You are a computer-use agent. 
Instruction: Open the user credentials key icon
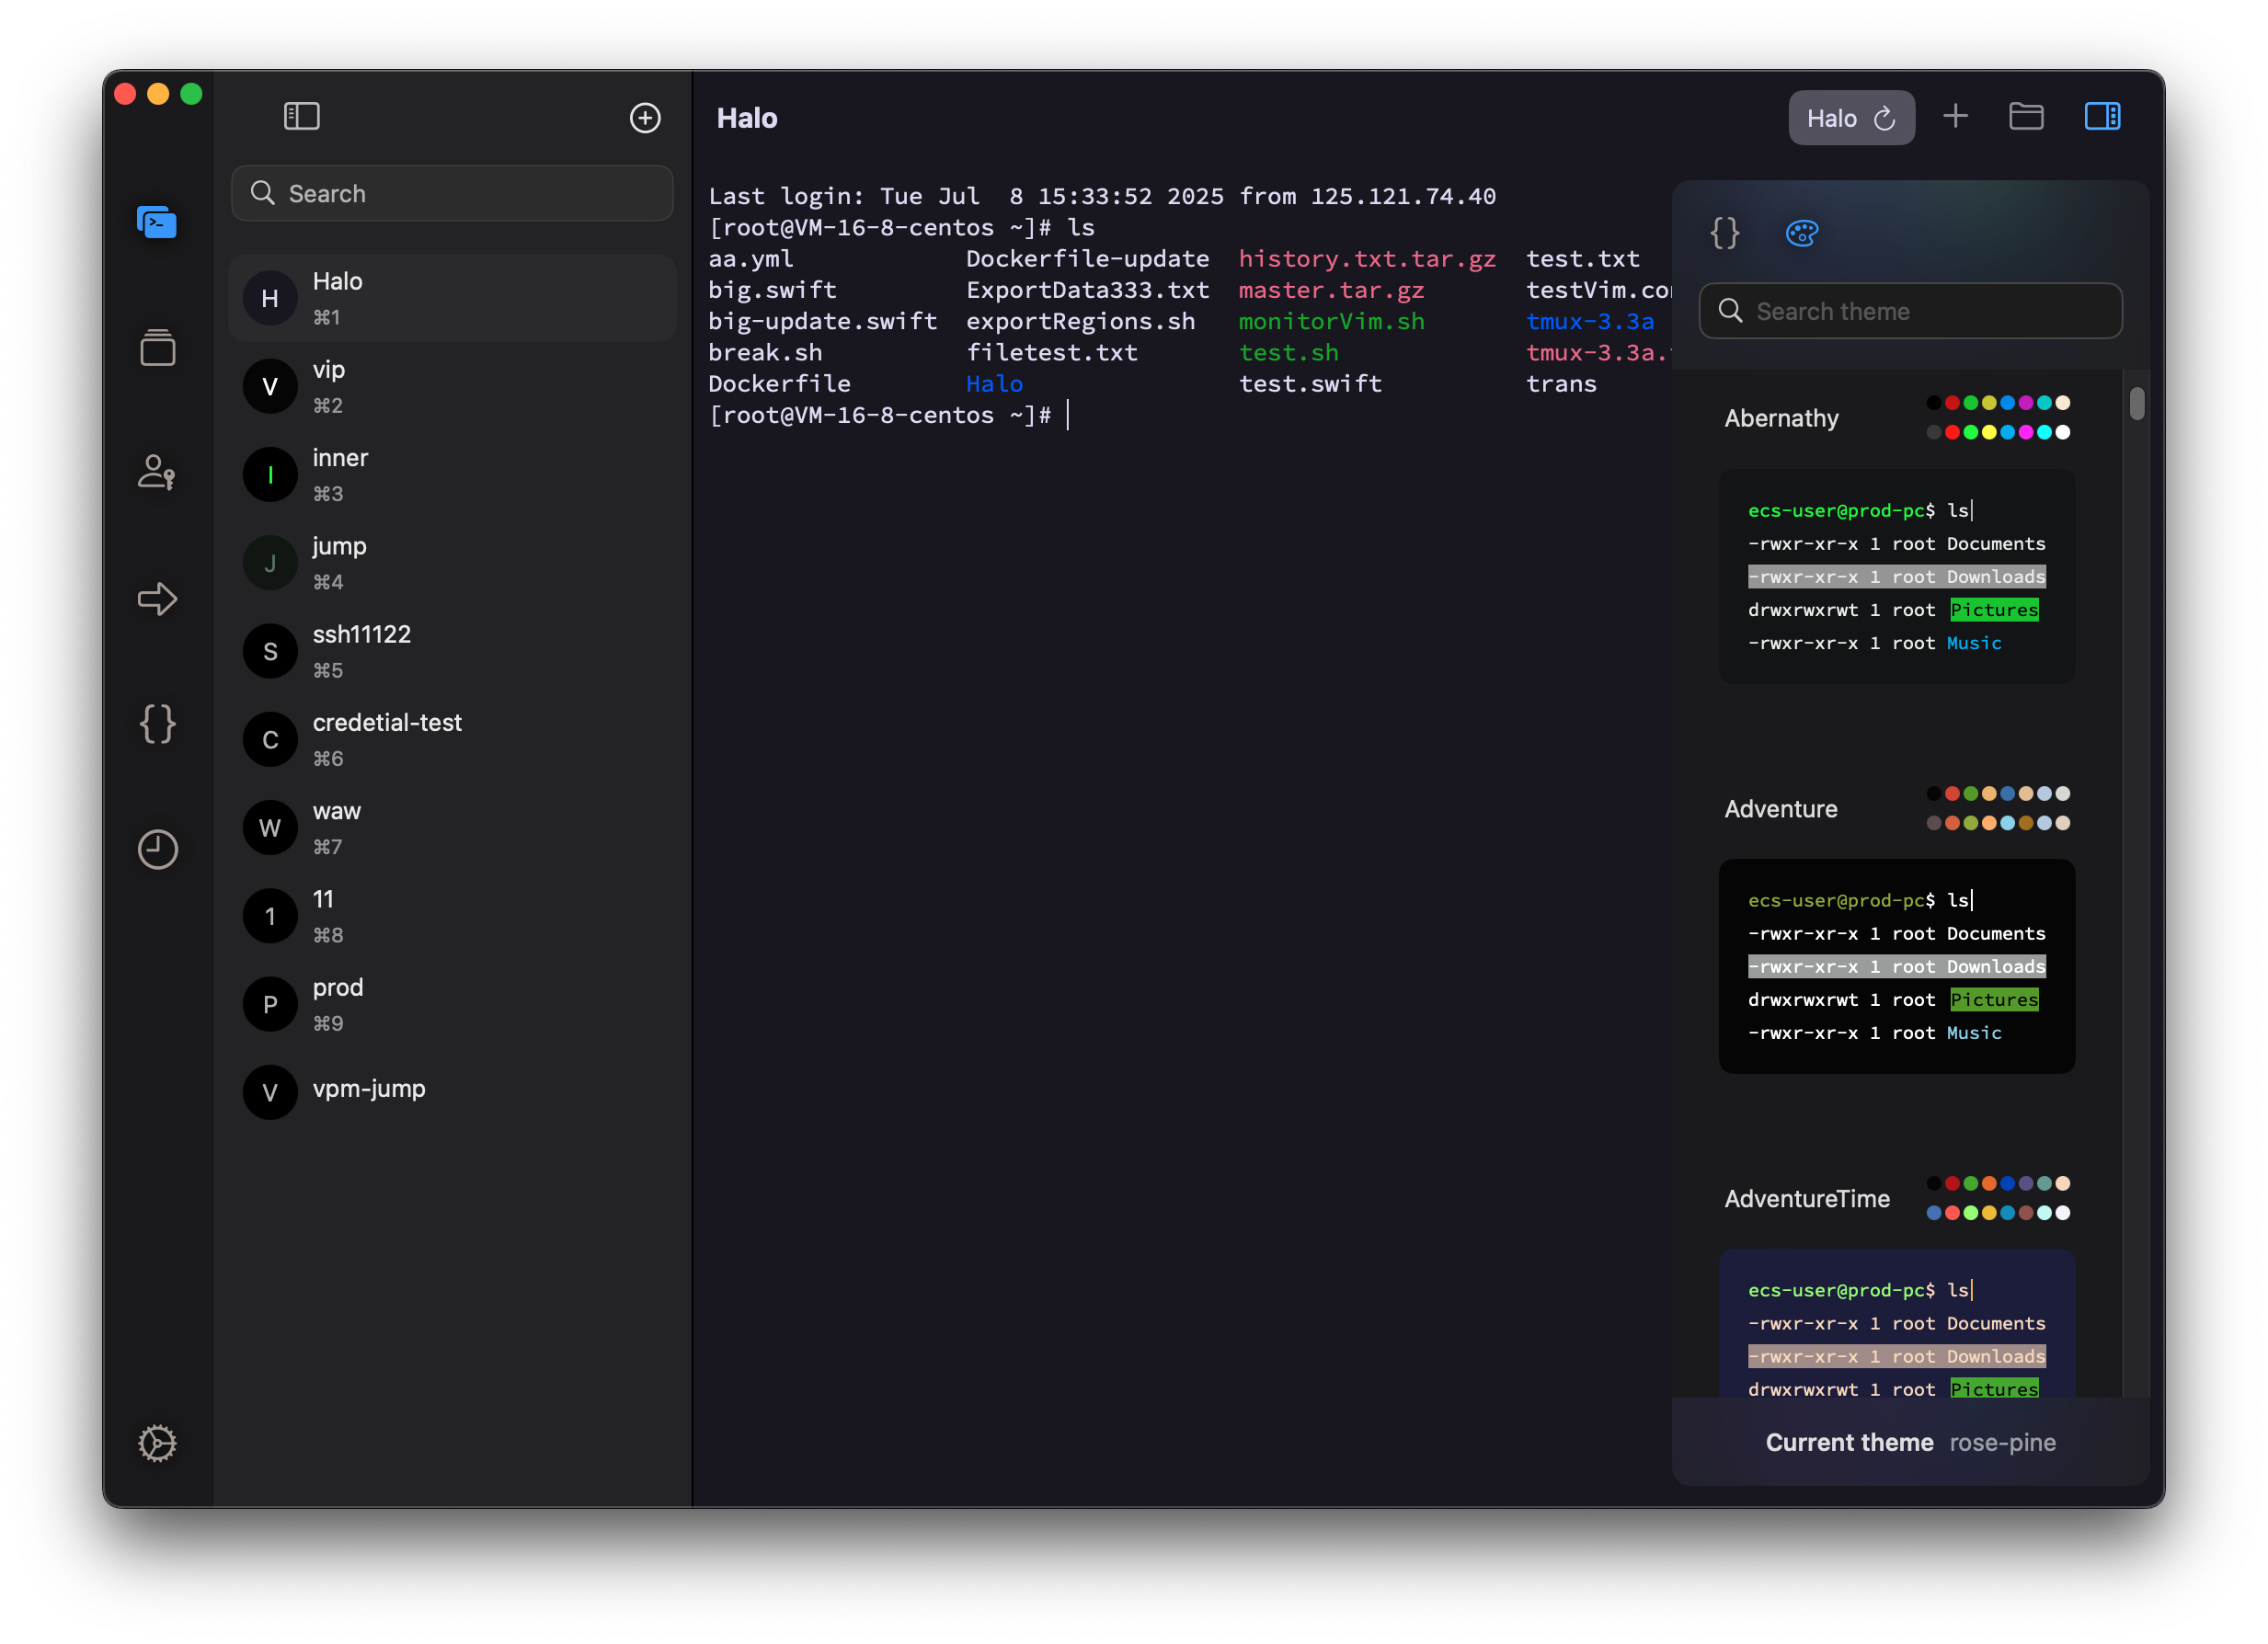(157, 472)
